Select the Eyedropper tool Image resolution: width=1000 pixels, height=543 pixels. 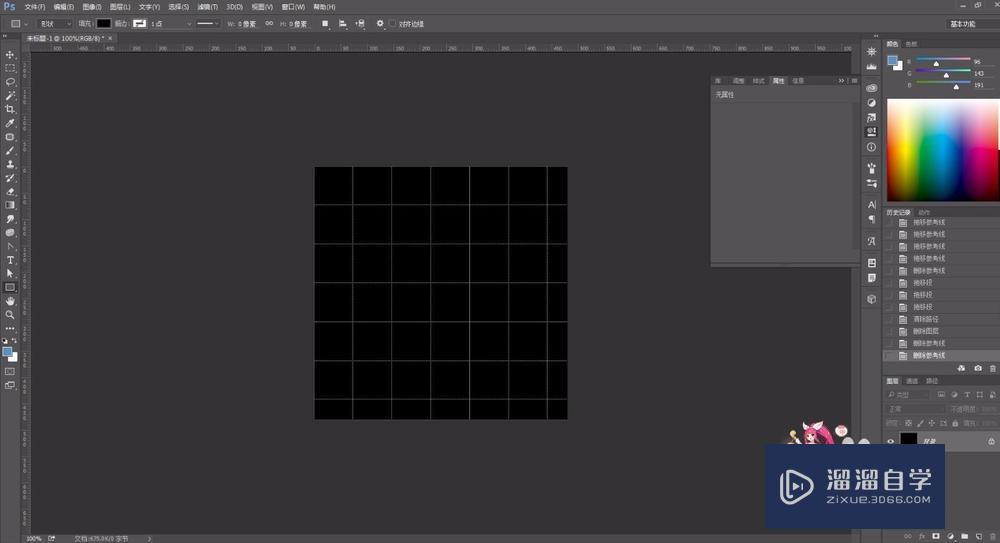[10, 123]
